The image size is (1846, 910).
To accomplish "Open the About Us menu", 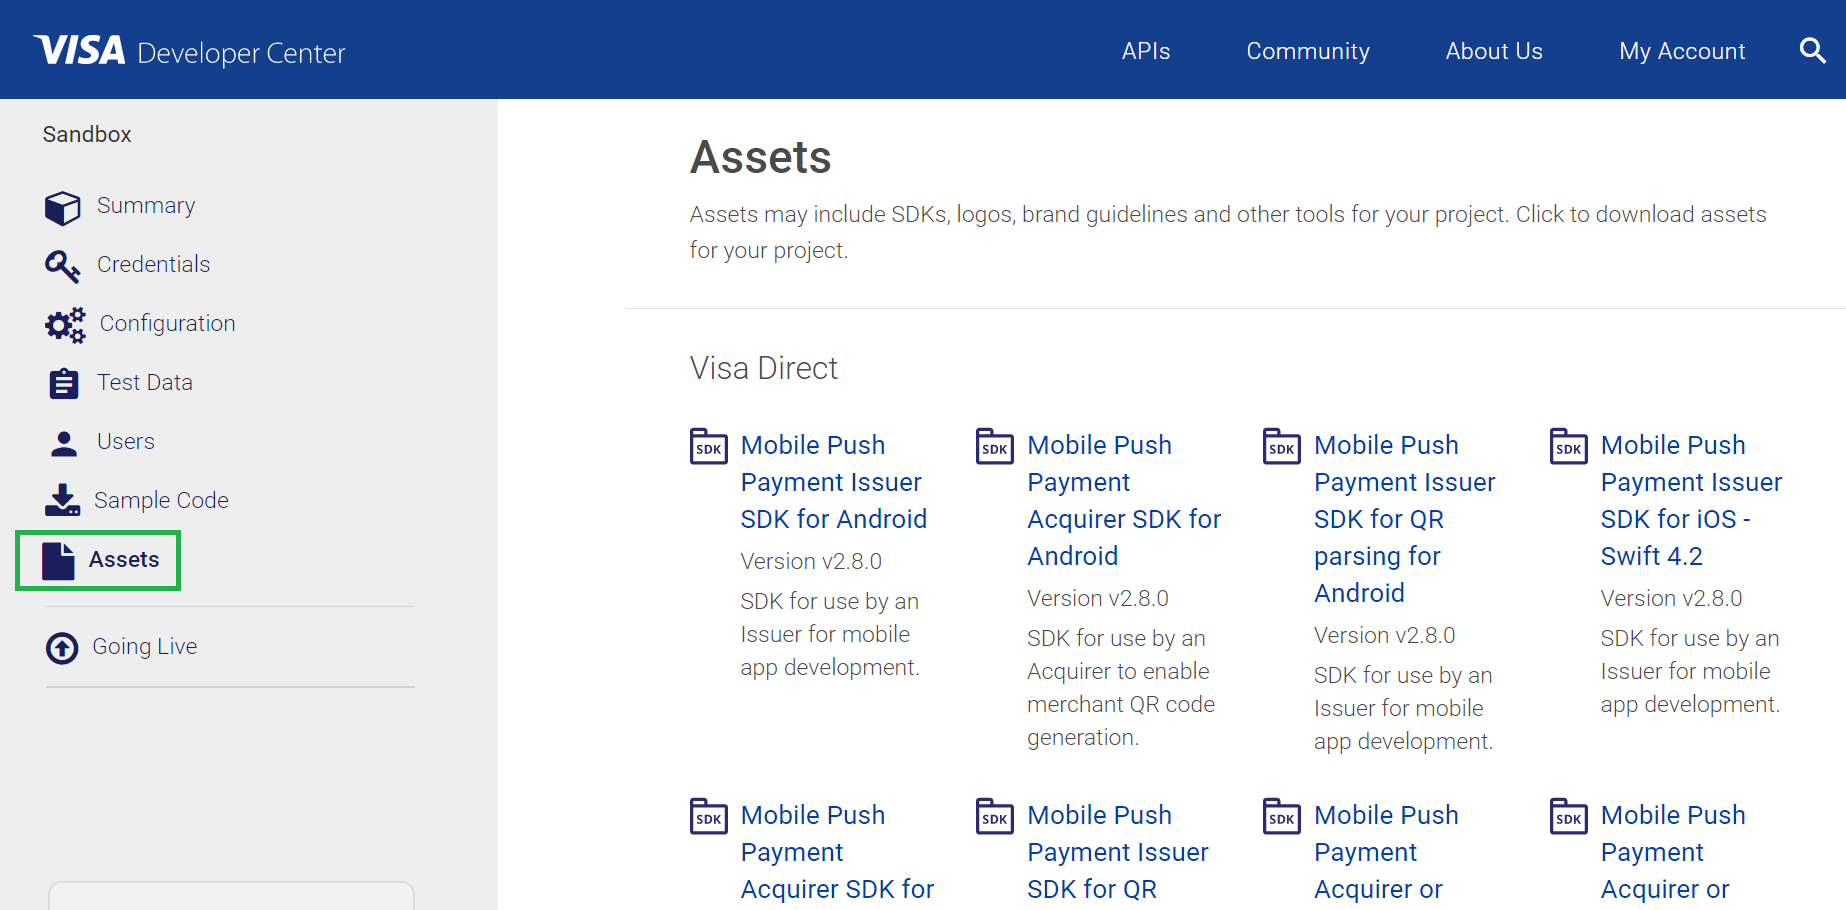I will (1494, 51).
